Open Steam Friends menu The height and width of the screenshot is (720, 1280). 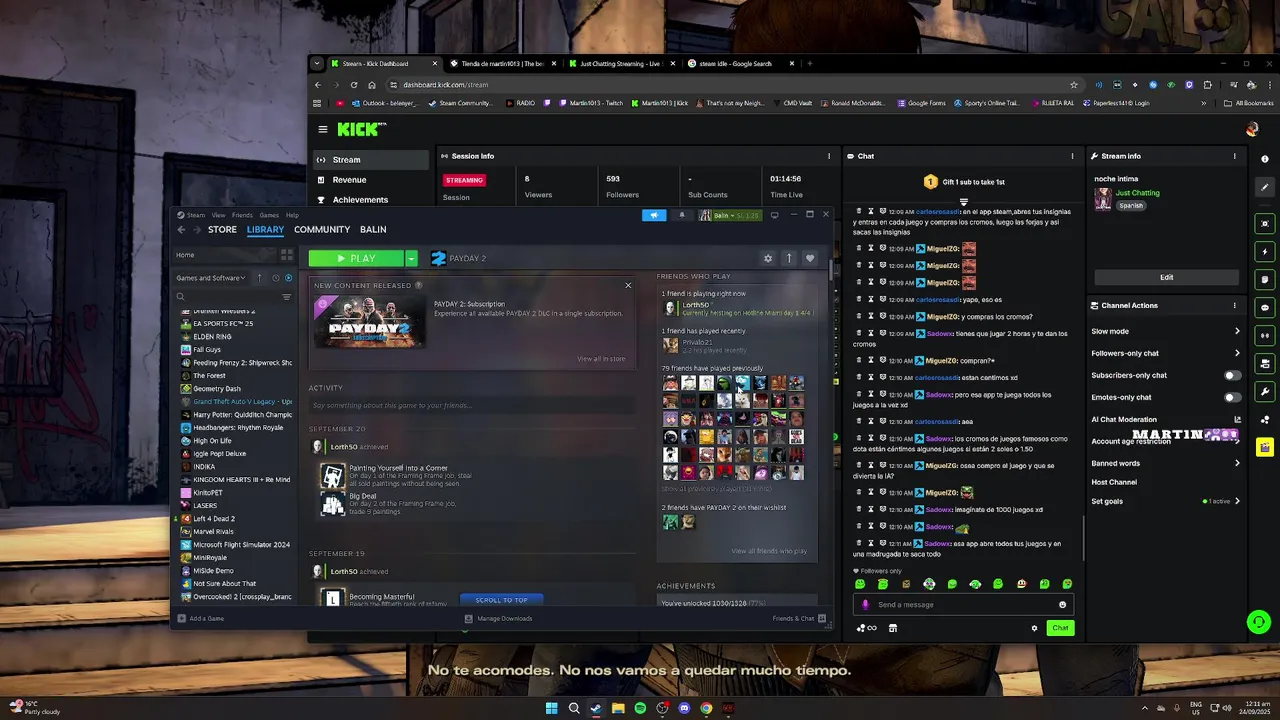(242, 215)
